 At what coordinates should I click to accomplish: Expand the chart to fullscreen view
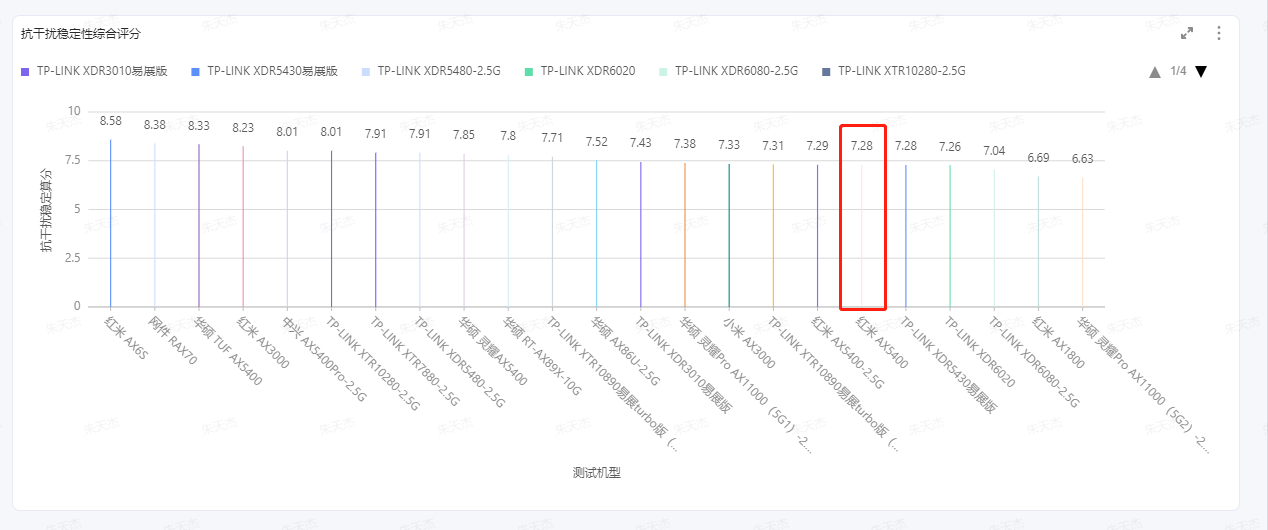pyautogui.click(x=1187, y=33)
